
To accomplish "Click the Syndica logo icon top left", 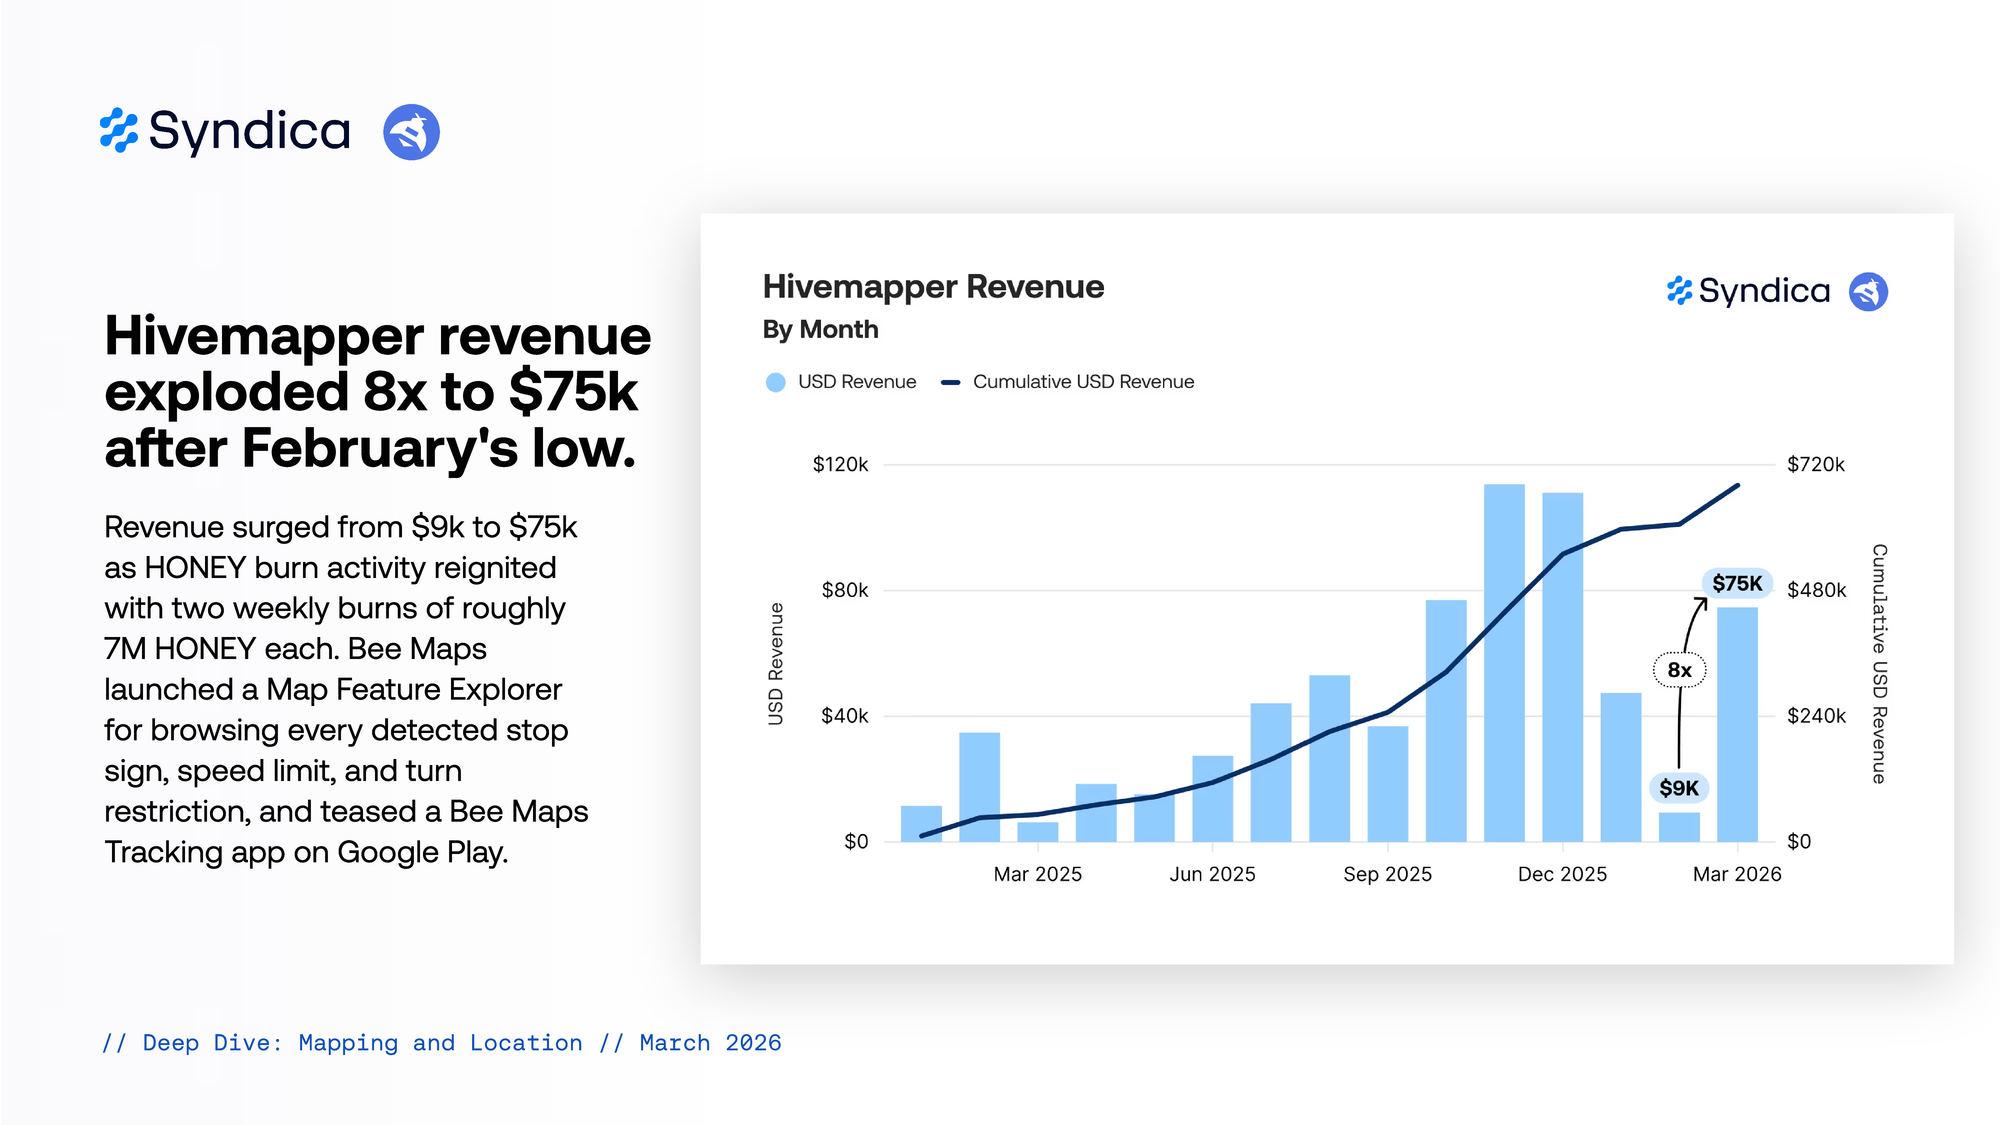I will coord(119,131).
